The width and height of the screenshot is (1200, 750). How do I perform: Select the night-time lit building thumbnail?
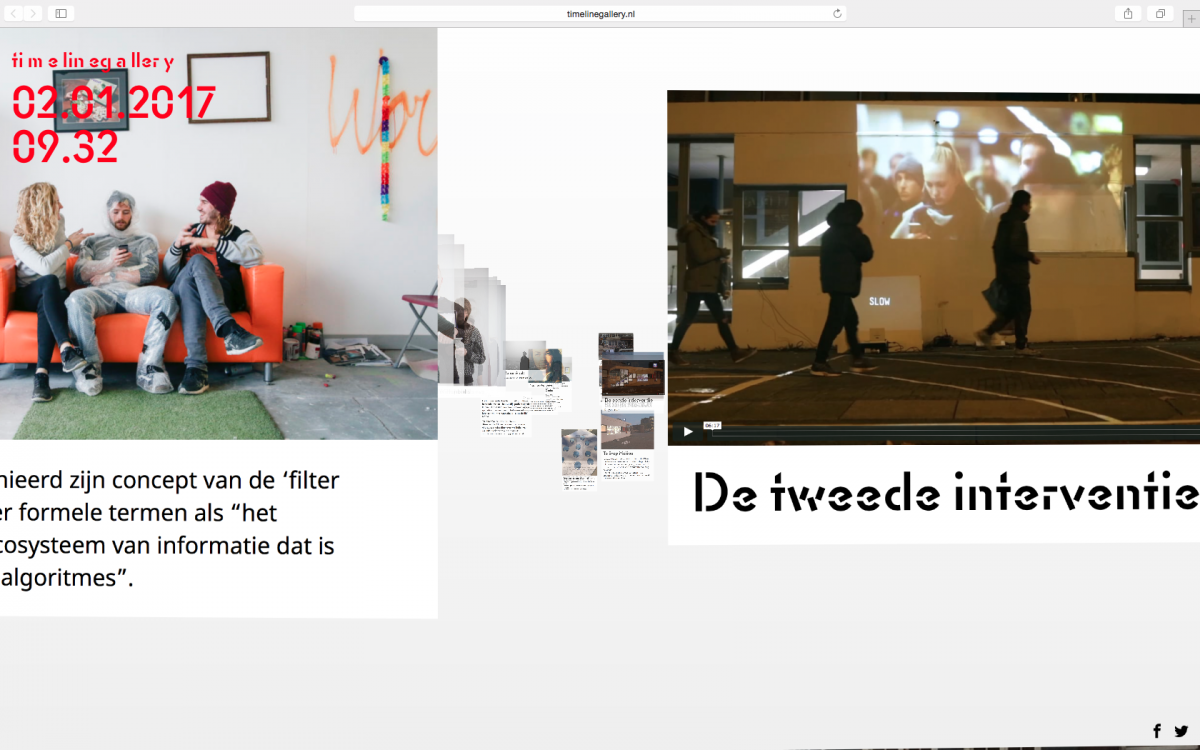point(633,376)
